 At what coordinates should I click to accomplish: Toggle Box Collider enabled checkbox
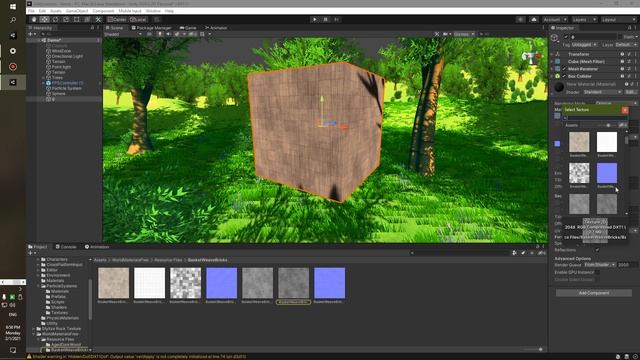click(564, 76)
